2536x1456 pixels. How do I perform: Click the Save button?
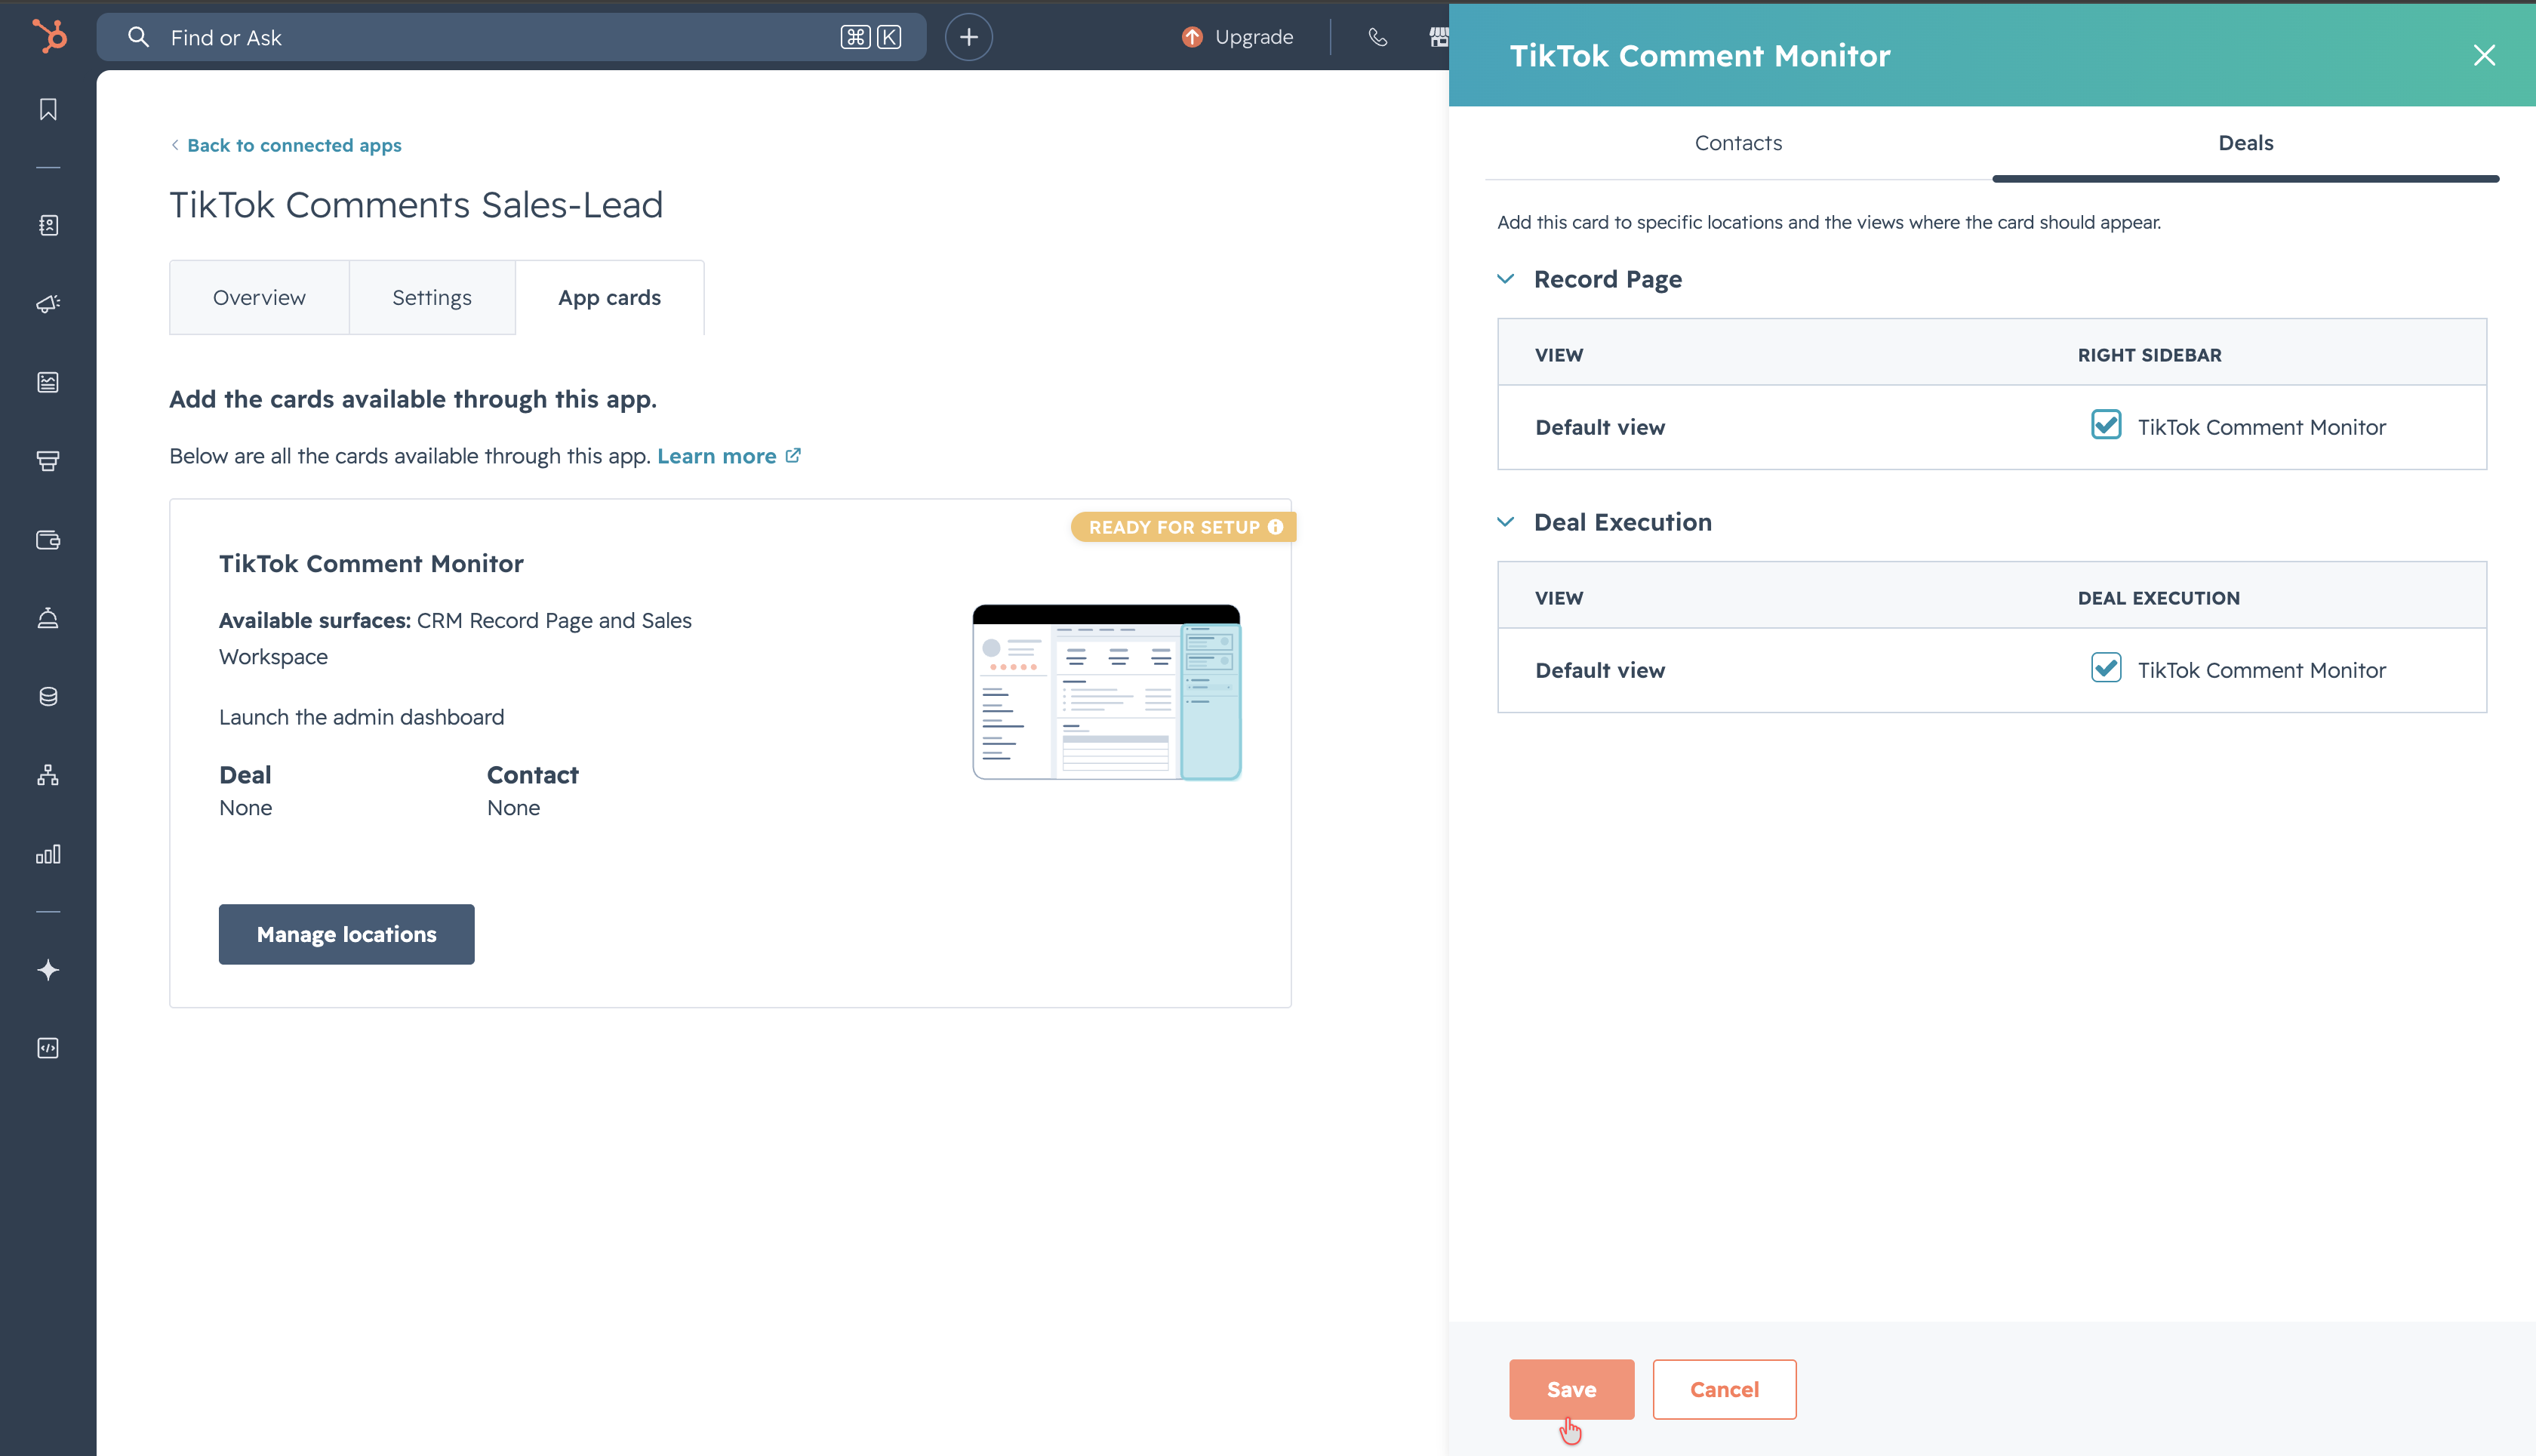(x=1571, y=1389)
